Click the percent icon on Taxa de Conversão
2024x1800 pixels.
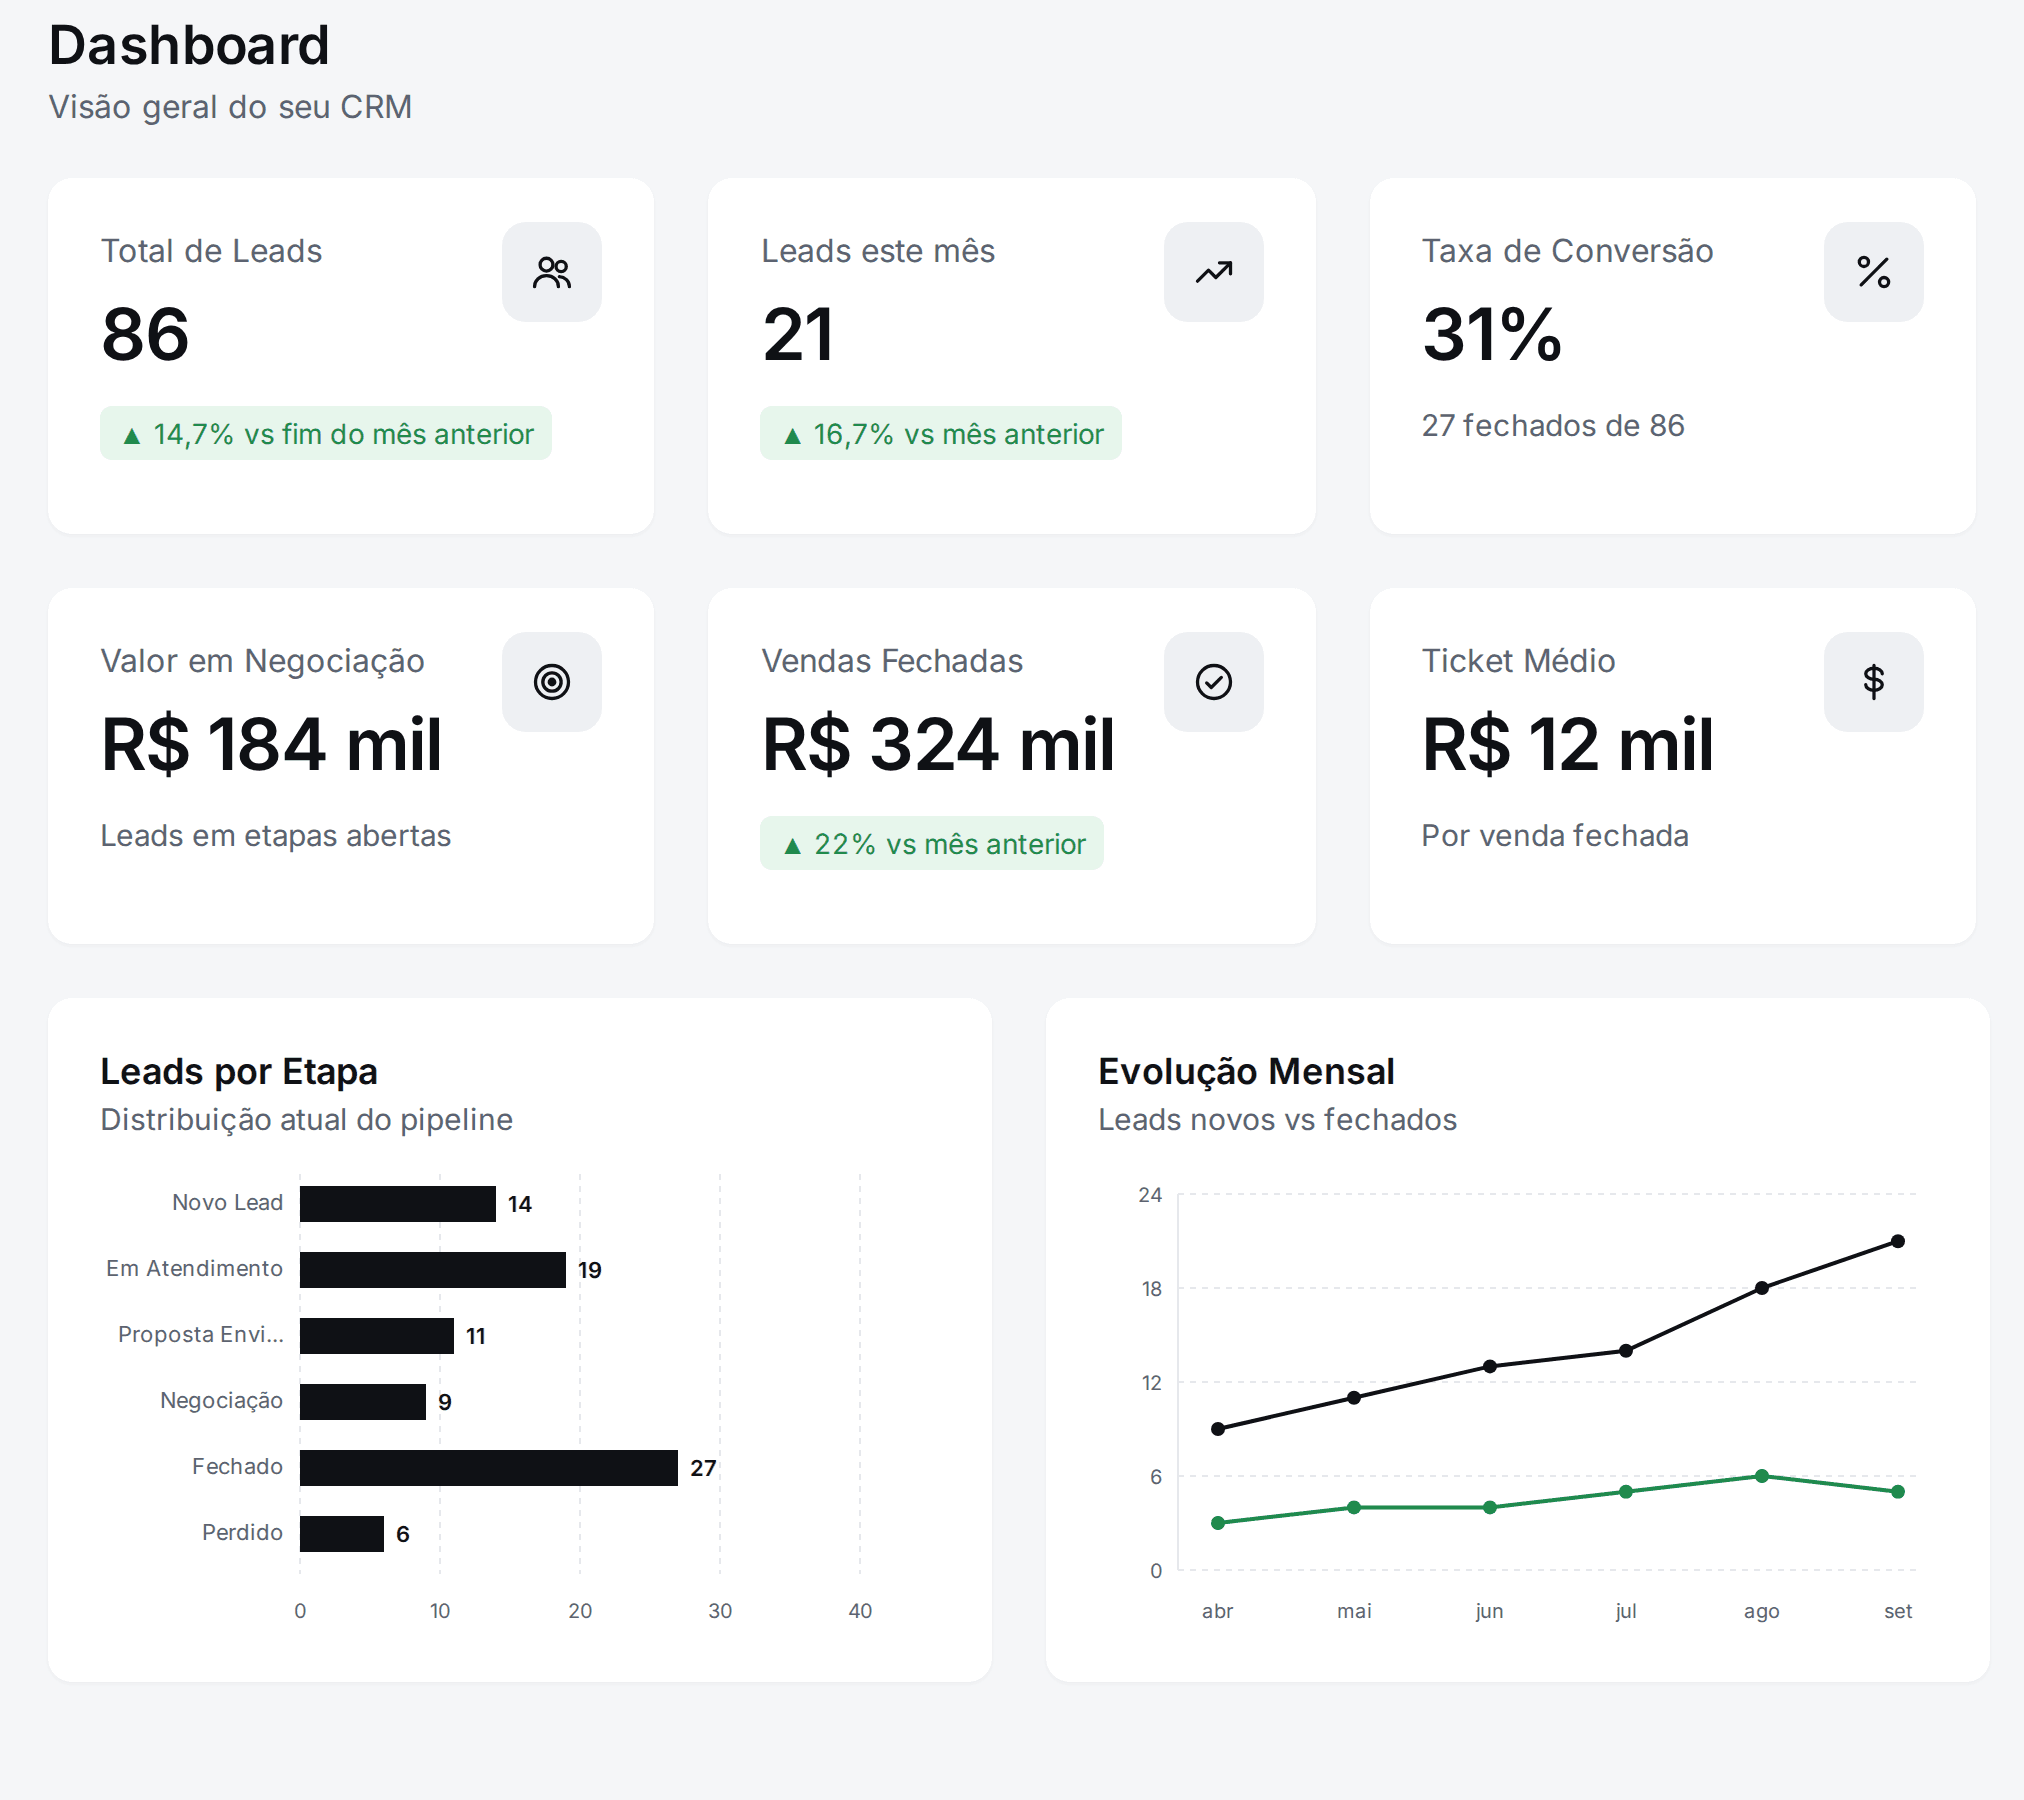(1874, 272)
